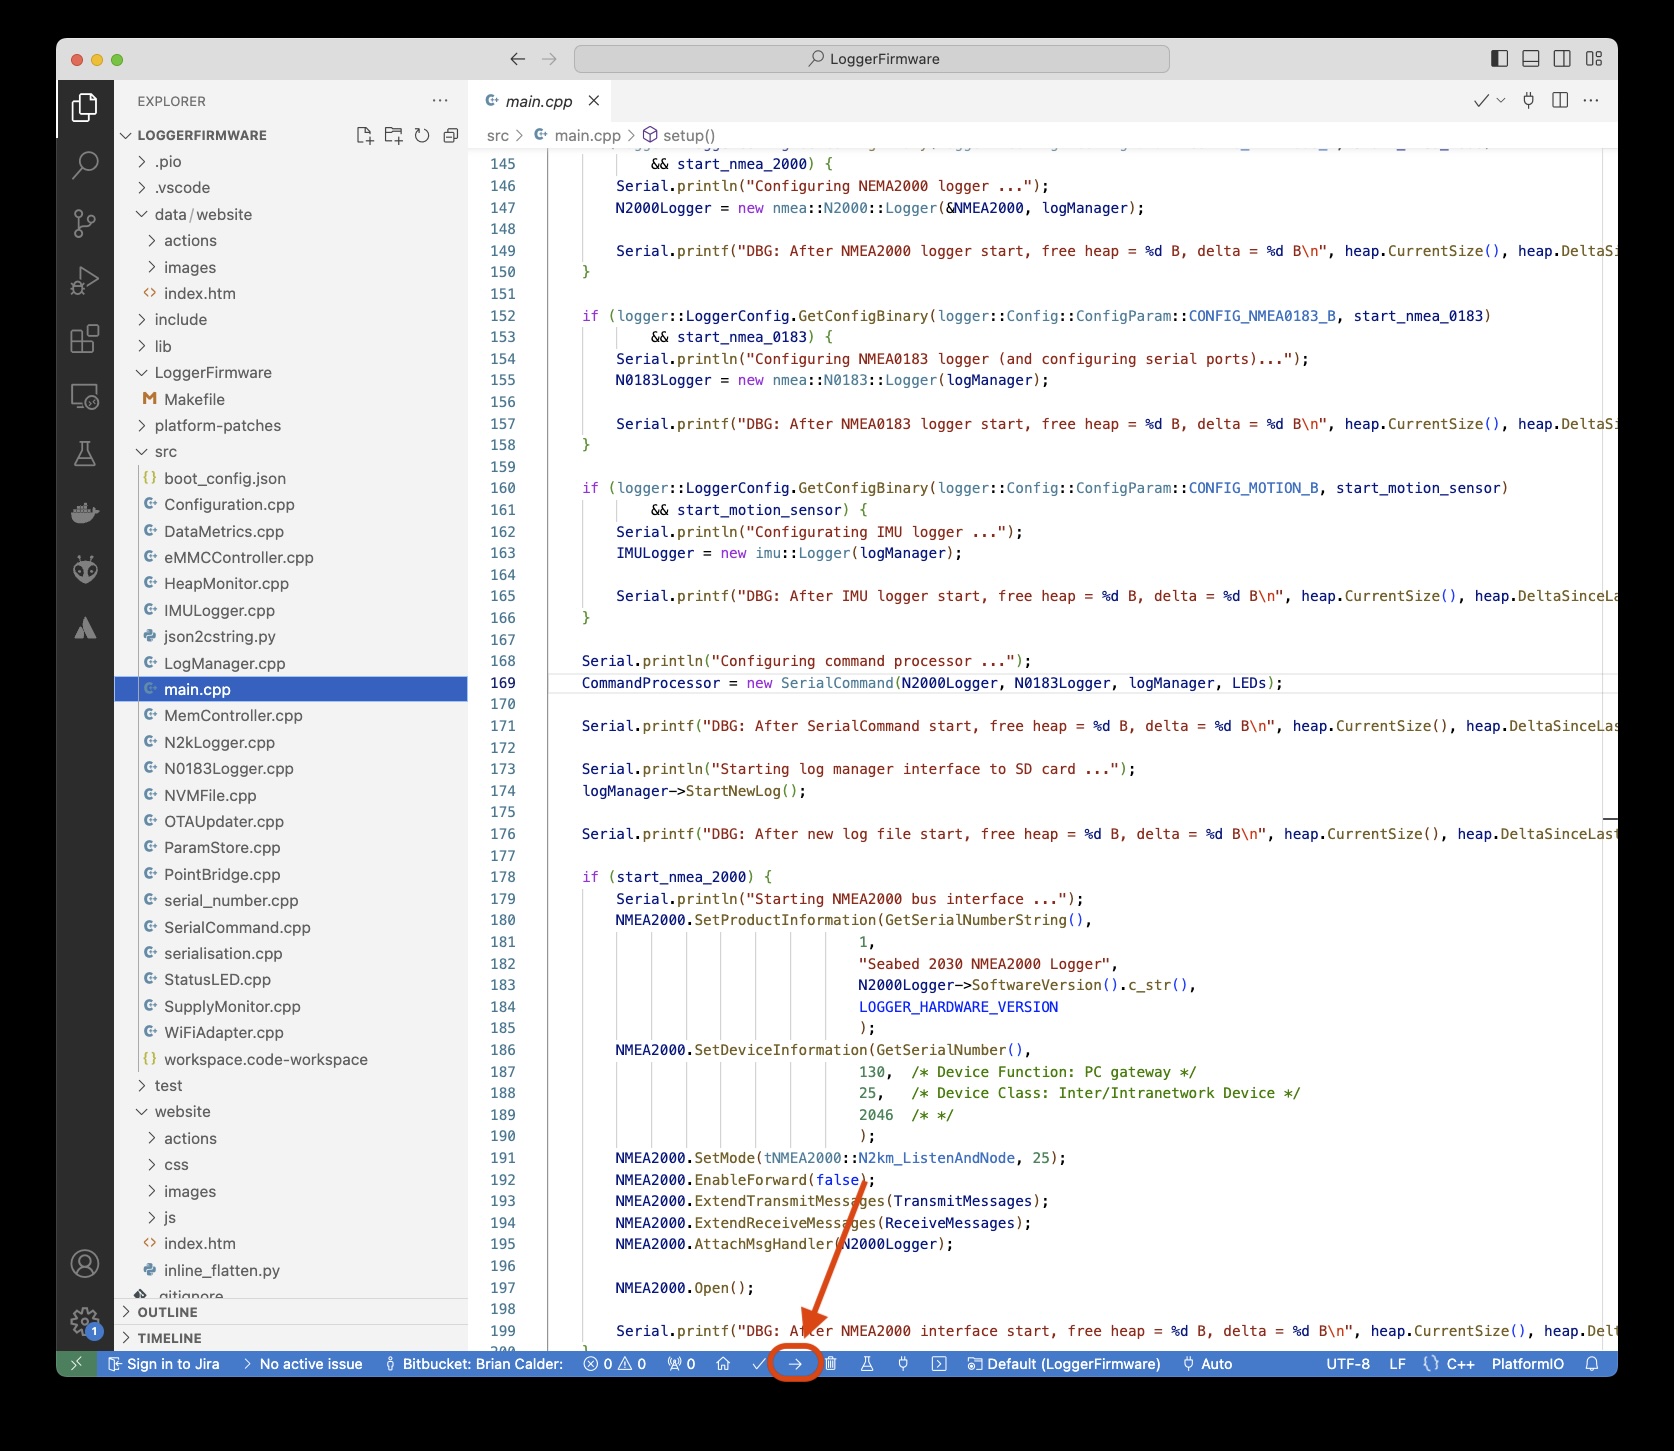
Task: Click the LoggerFirmware command center search box
Action: tap(872, 59)
